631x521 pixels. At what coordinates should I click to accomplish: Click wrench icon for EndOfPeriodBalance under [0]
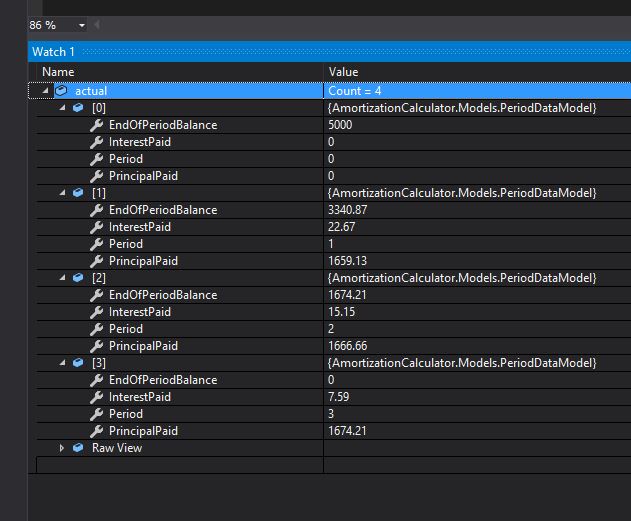pyautogui.click(x=96, y=125)
